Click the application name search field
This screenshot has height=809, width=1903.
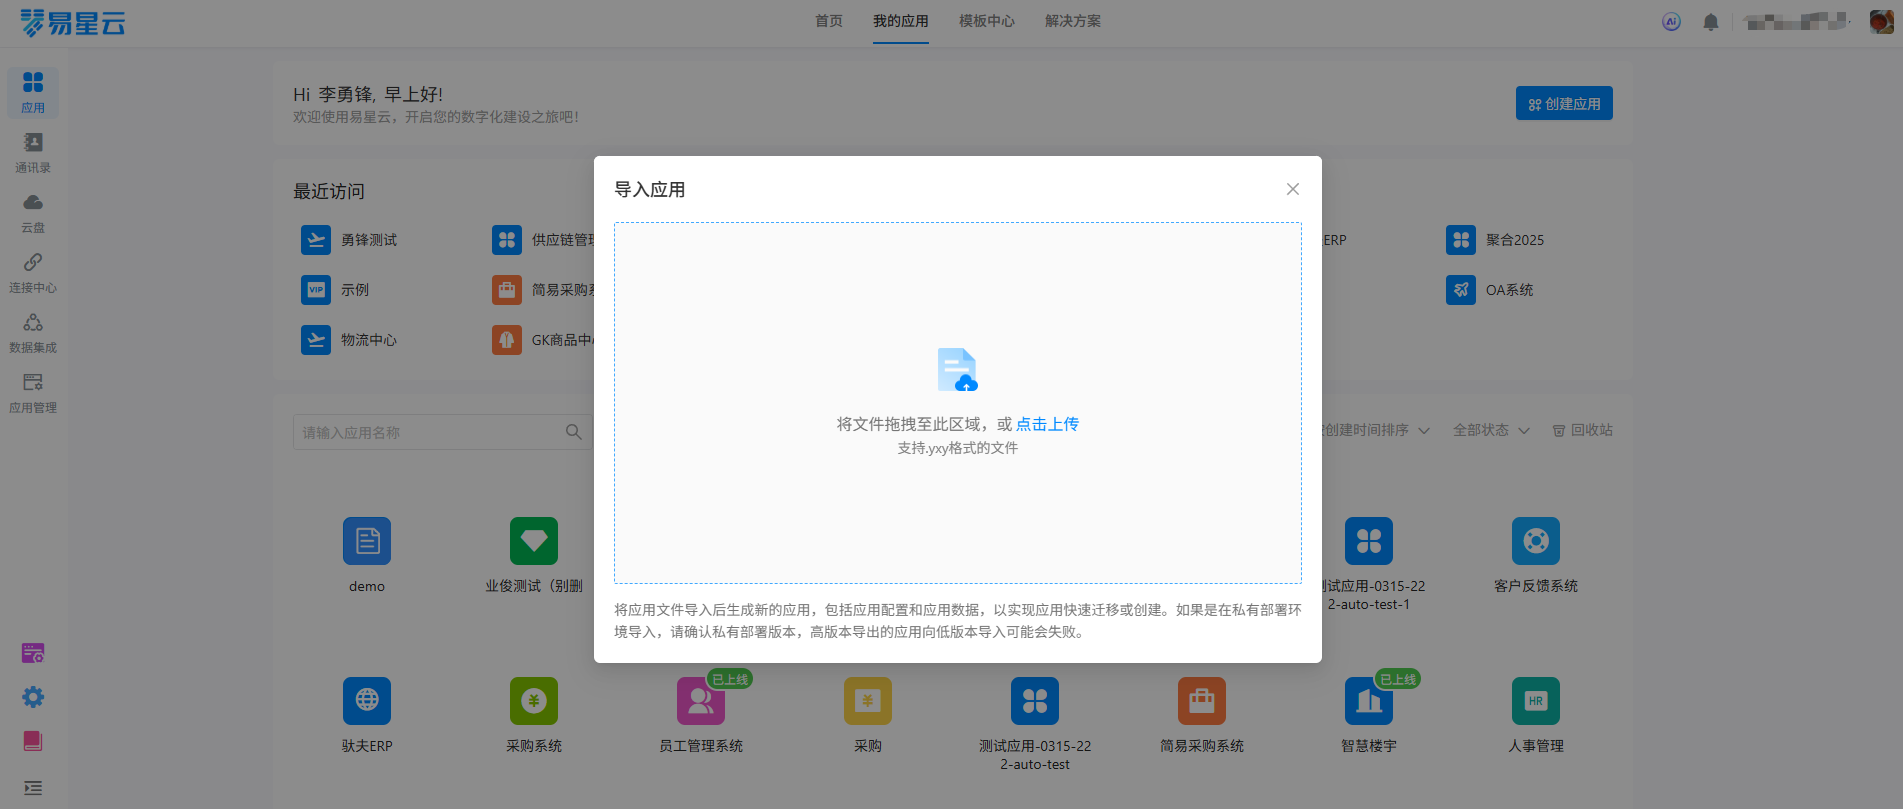[430, 432]
